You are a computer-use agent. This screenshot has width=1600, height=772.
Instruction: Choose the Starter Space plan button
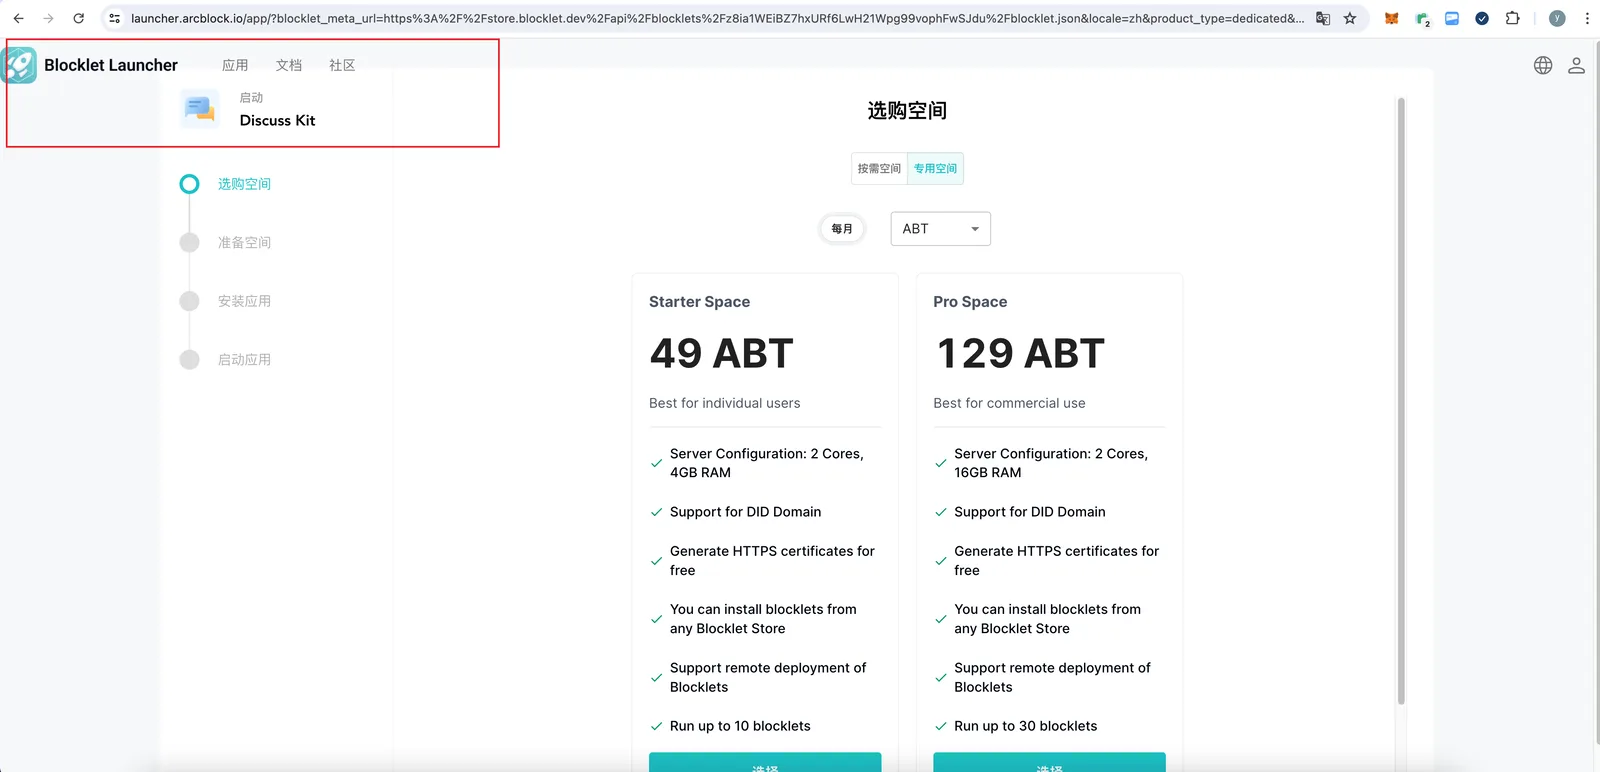click(x=765, y=762)
